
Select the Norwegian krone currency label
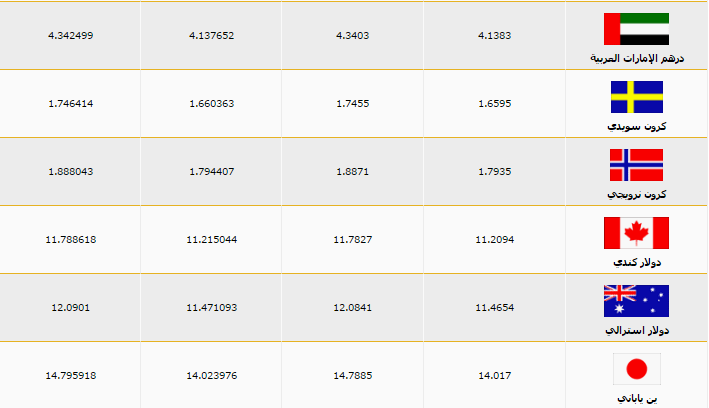click(x=637, y=194)
